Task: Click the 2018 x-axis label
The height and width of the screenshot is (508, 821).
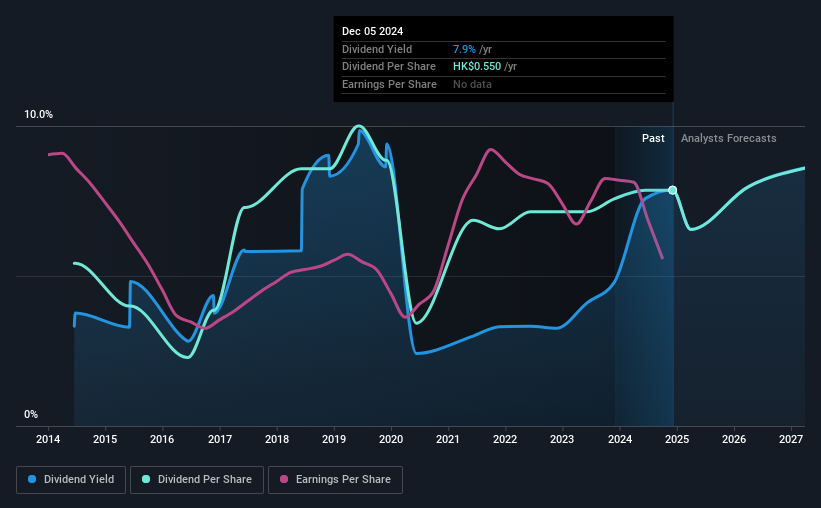Action: [276, 439]
